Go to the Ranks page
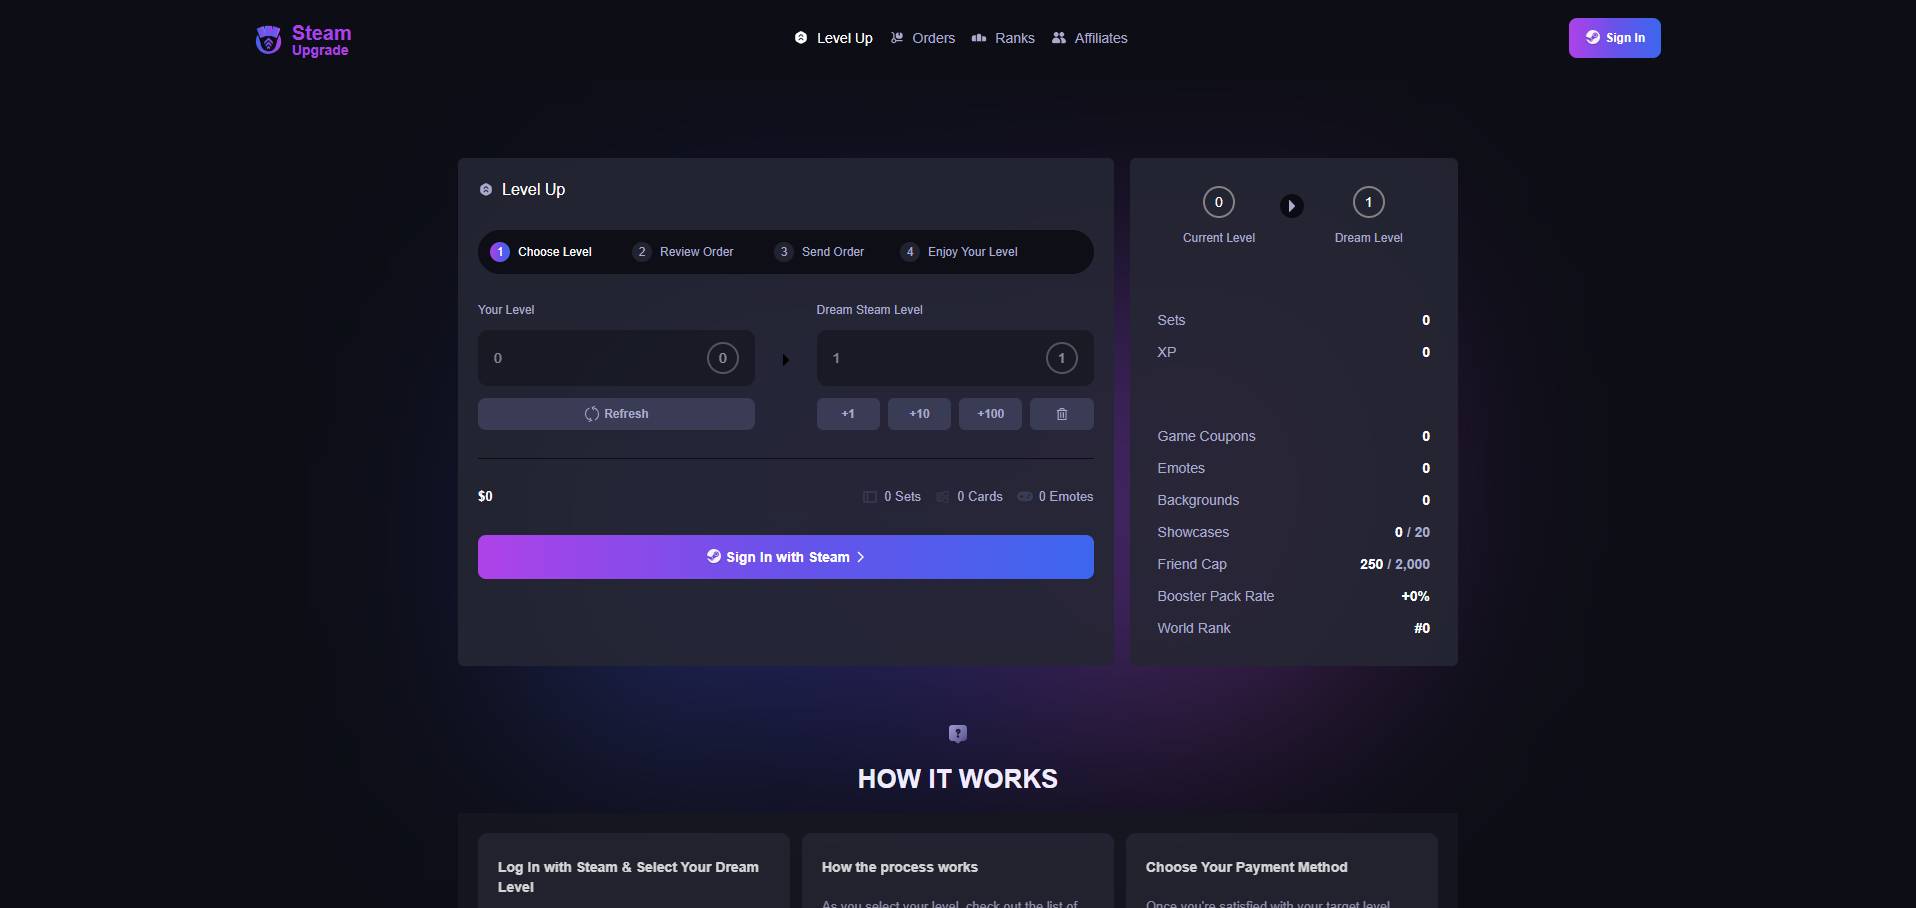Screen dimensions: 1916x908 (x=1003, y=38)
